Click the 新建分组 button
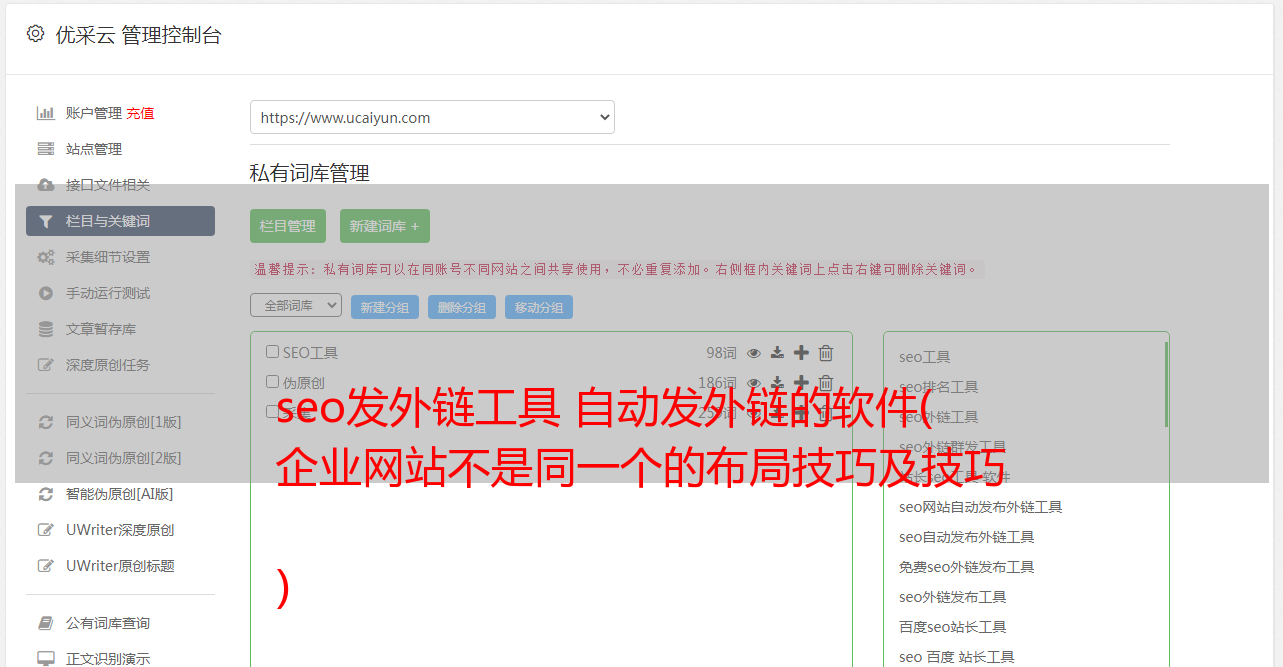Image resolution: width=1283 pixels, height=667 pixels. coord(385,307)
